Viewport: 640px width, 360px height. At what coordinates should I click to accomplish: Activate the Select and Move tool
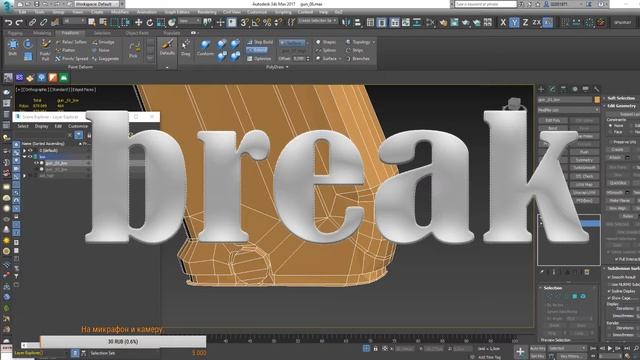[x=139, y=22]
